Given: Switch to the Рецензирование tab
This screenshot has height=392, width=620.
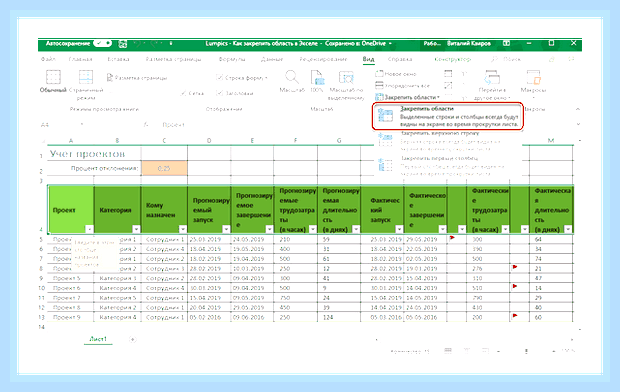Looking at the screenshot, I should pos(323,59).
